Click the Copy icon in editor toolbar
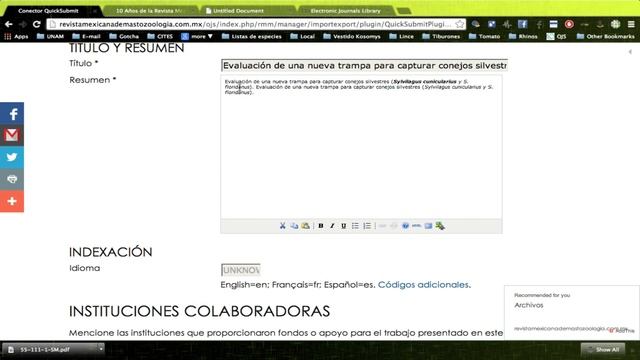 click(294, 226)
